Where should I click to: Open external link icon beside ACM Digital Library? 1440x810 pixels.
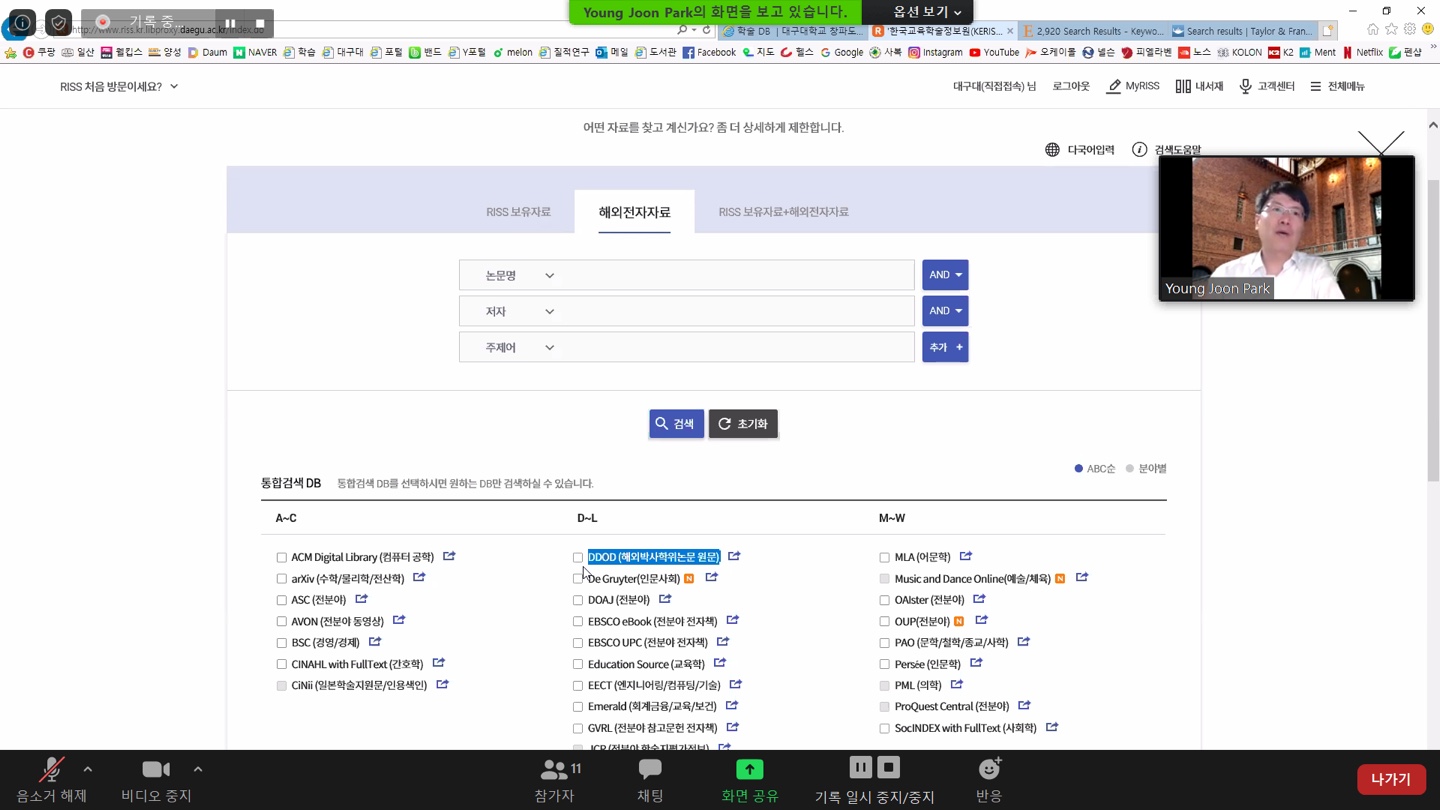(449, 556)
